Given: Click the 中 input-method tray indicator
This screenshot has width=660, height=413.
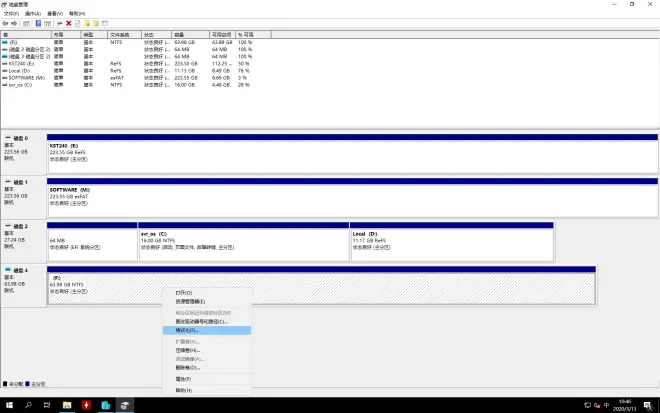Looking at the screenshot, I should [607, 405].
